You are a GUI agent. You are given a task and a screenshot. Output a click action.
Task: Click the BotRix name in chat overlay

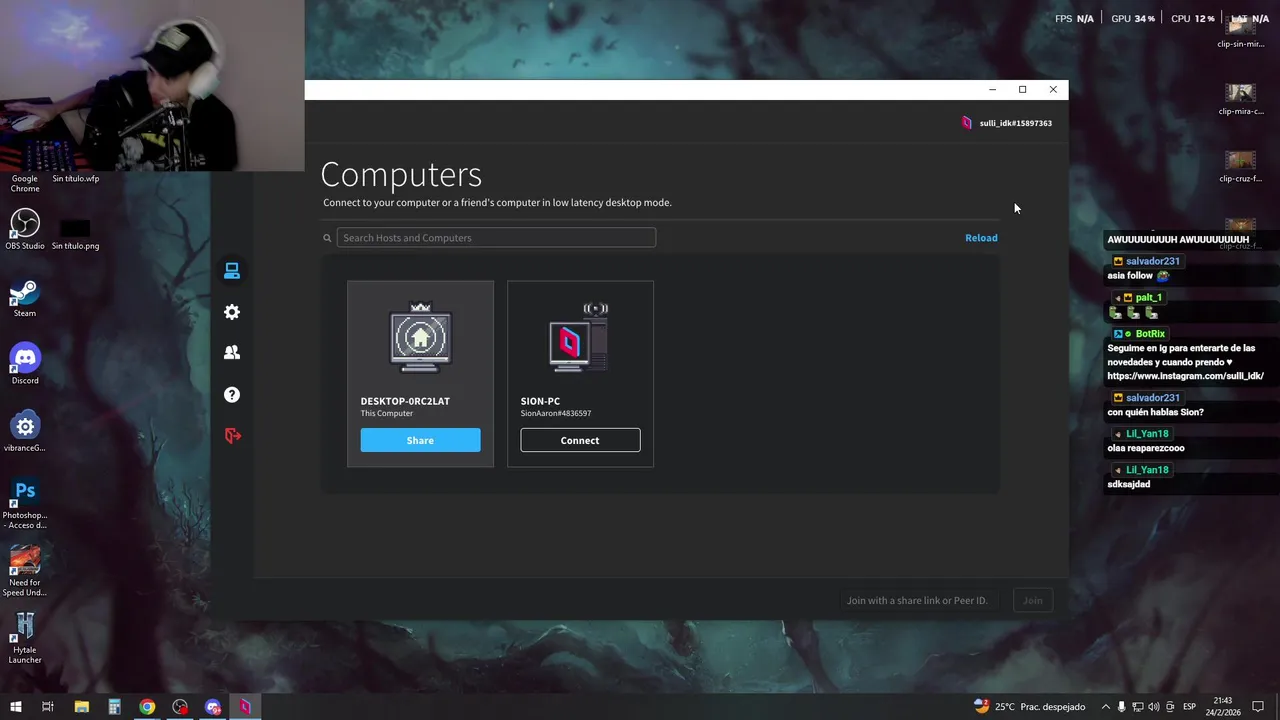click(x=1150, y=334)
